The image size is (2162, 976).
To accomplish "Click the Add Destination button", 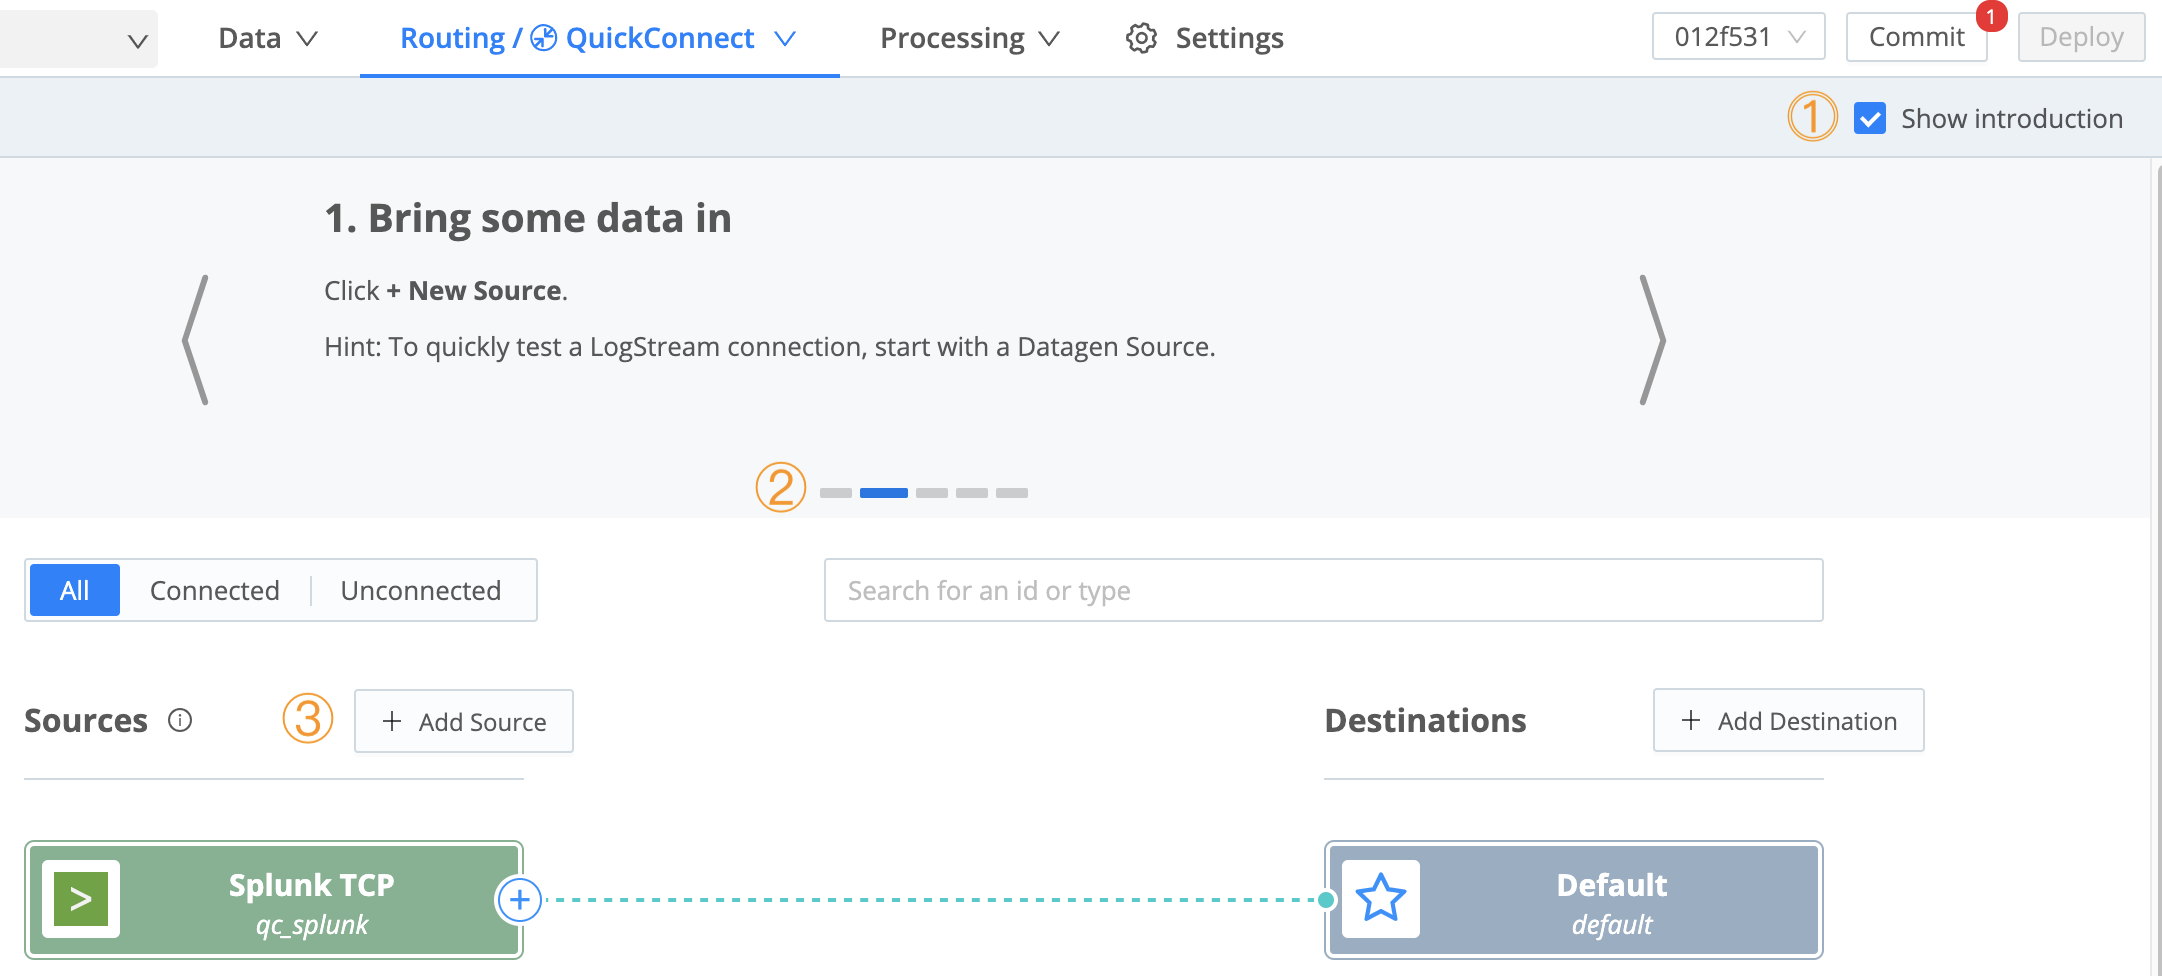I will point(1788,720).
